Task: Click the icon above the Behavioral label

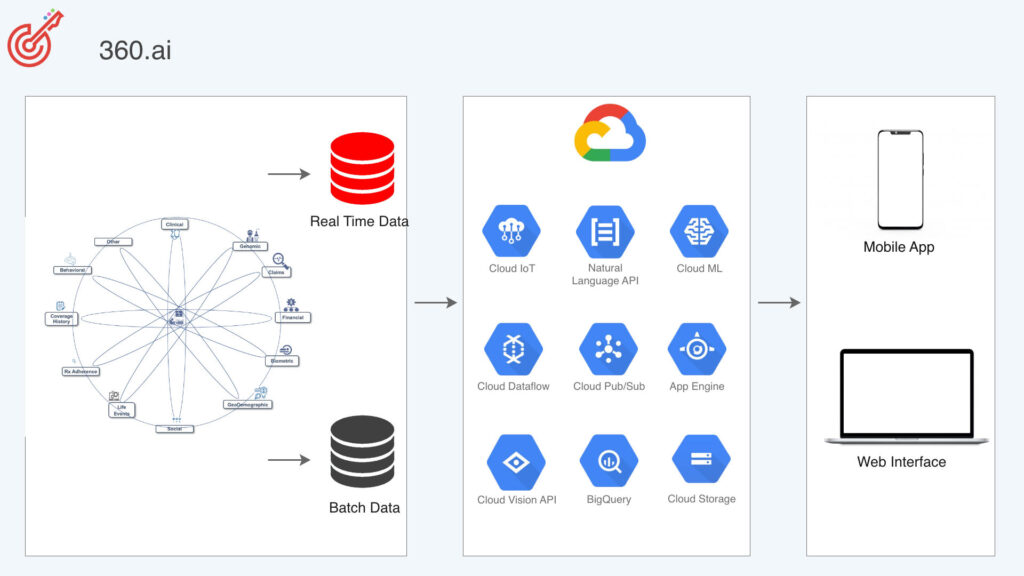Action: [x=70, y=260]
